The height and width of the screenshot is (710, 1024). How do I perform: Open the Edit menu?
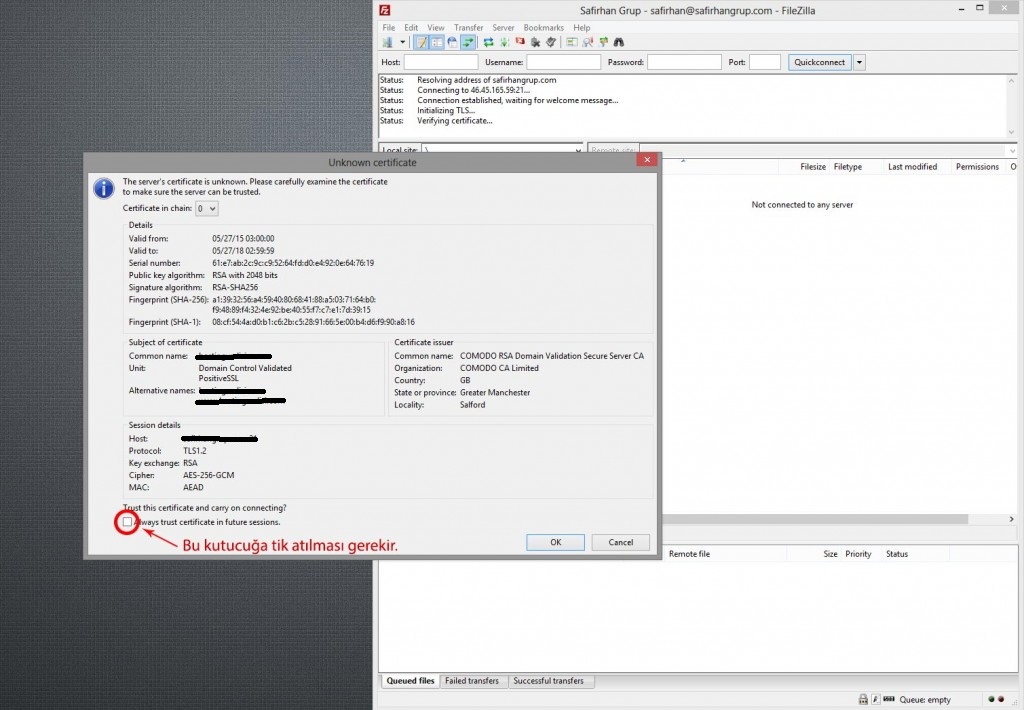pos(411,27)
